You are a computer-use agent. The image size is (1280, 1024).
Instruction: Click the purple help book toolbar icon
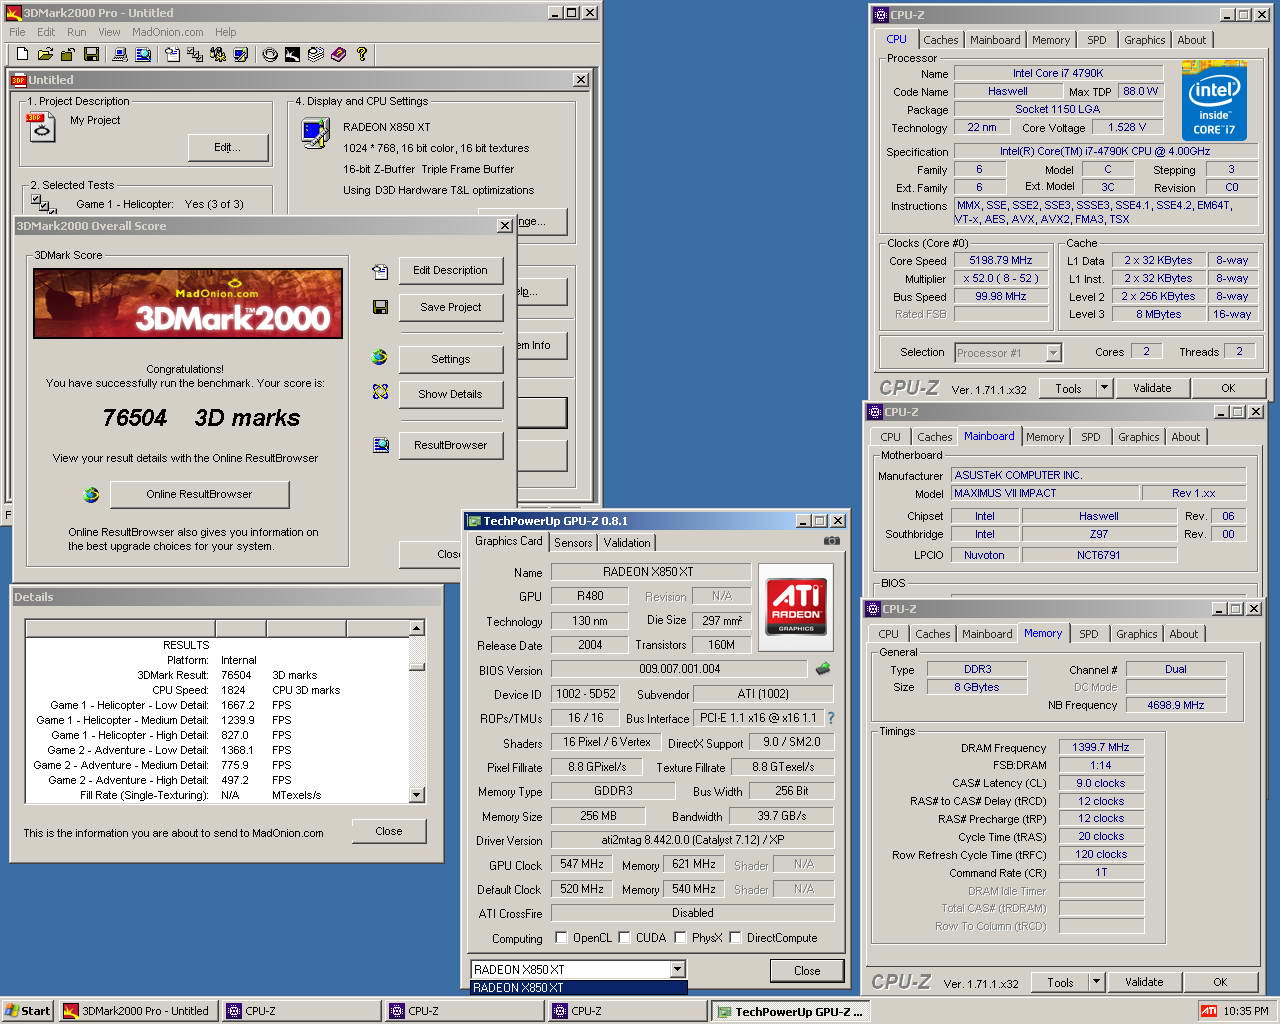[339, 54]
